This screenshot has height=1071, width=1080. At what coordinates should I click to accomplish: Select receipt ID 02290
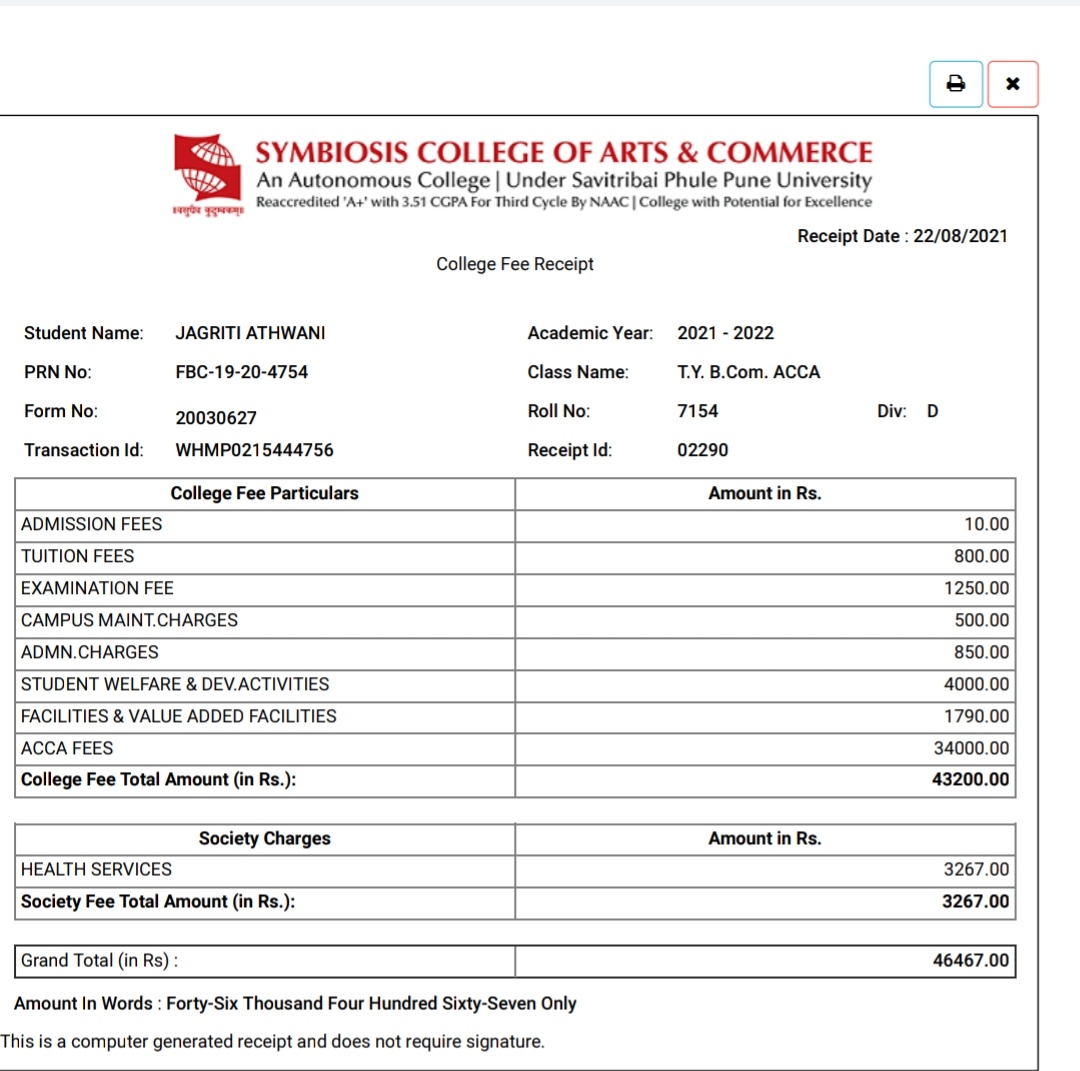(702, 450)
